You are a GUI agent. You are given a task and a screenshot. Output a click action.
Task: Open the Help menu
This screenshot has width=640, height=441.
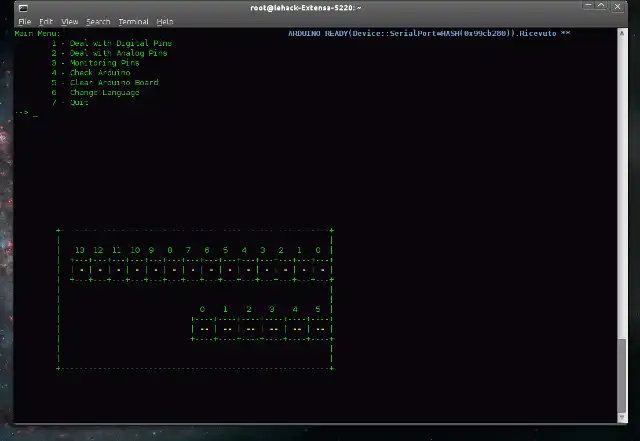click(165, 21)
